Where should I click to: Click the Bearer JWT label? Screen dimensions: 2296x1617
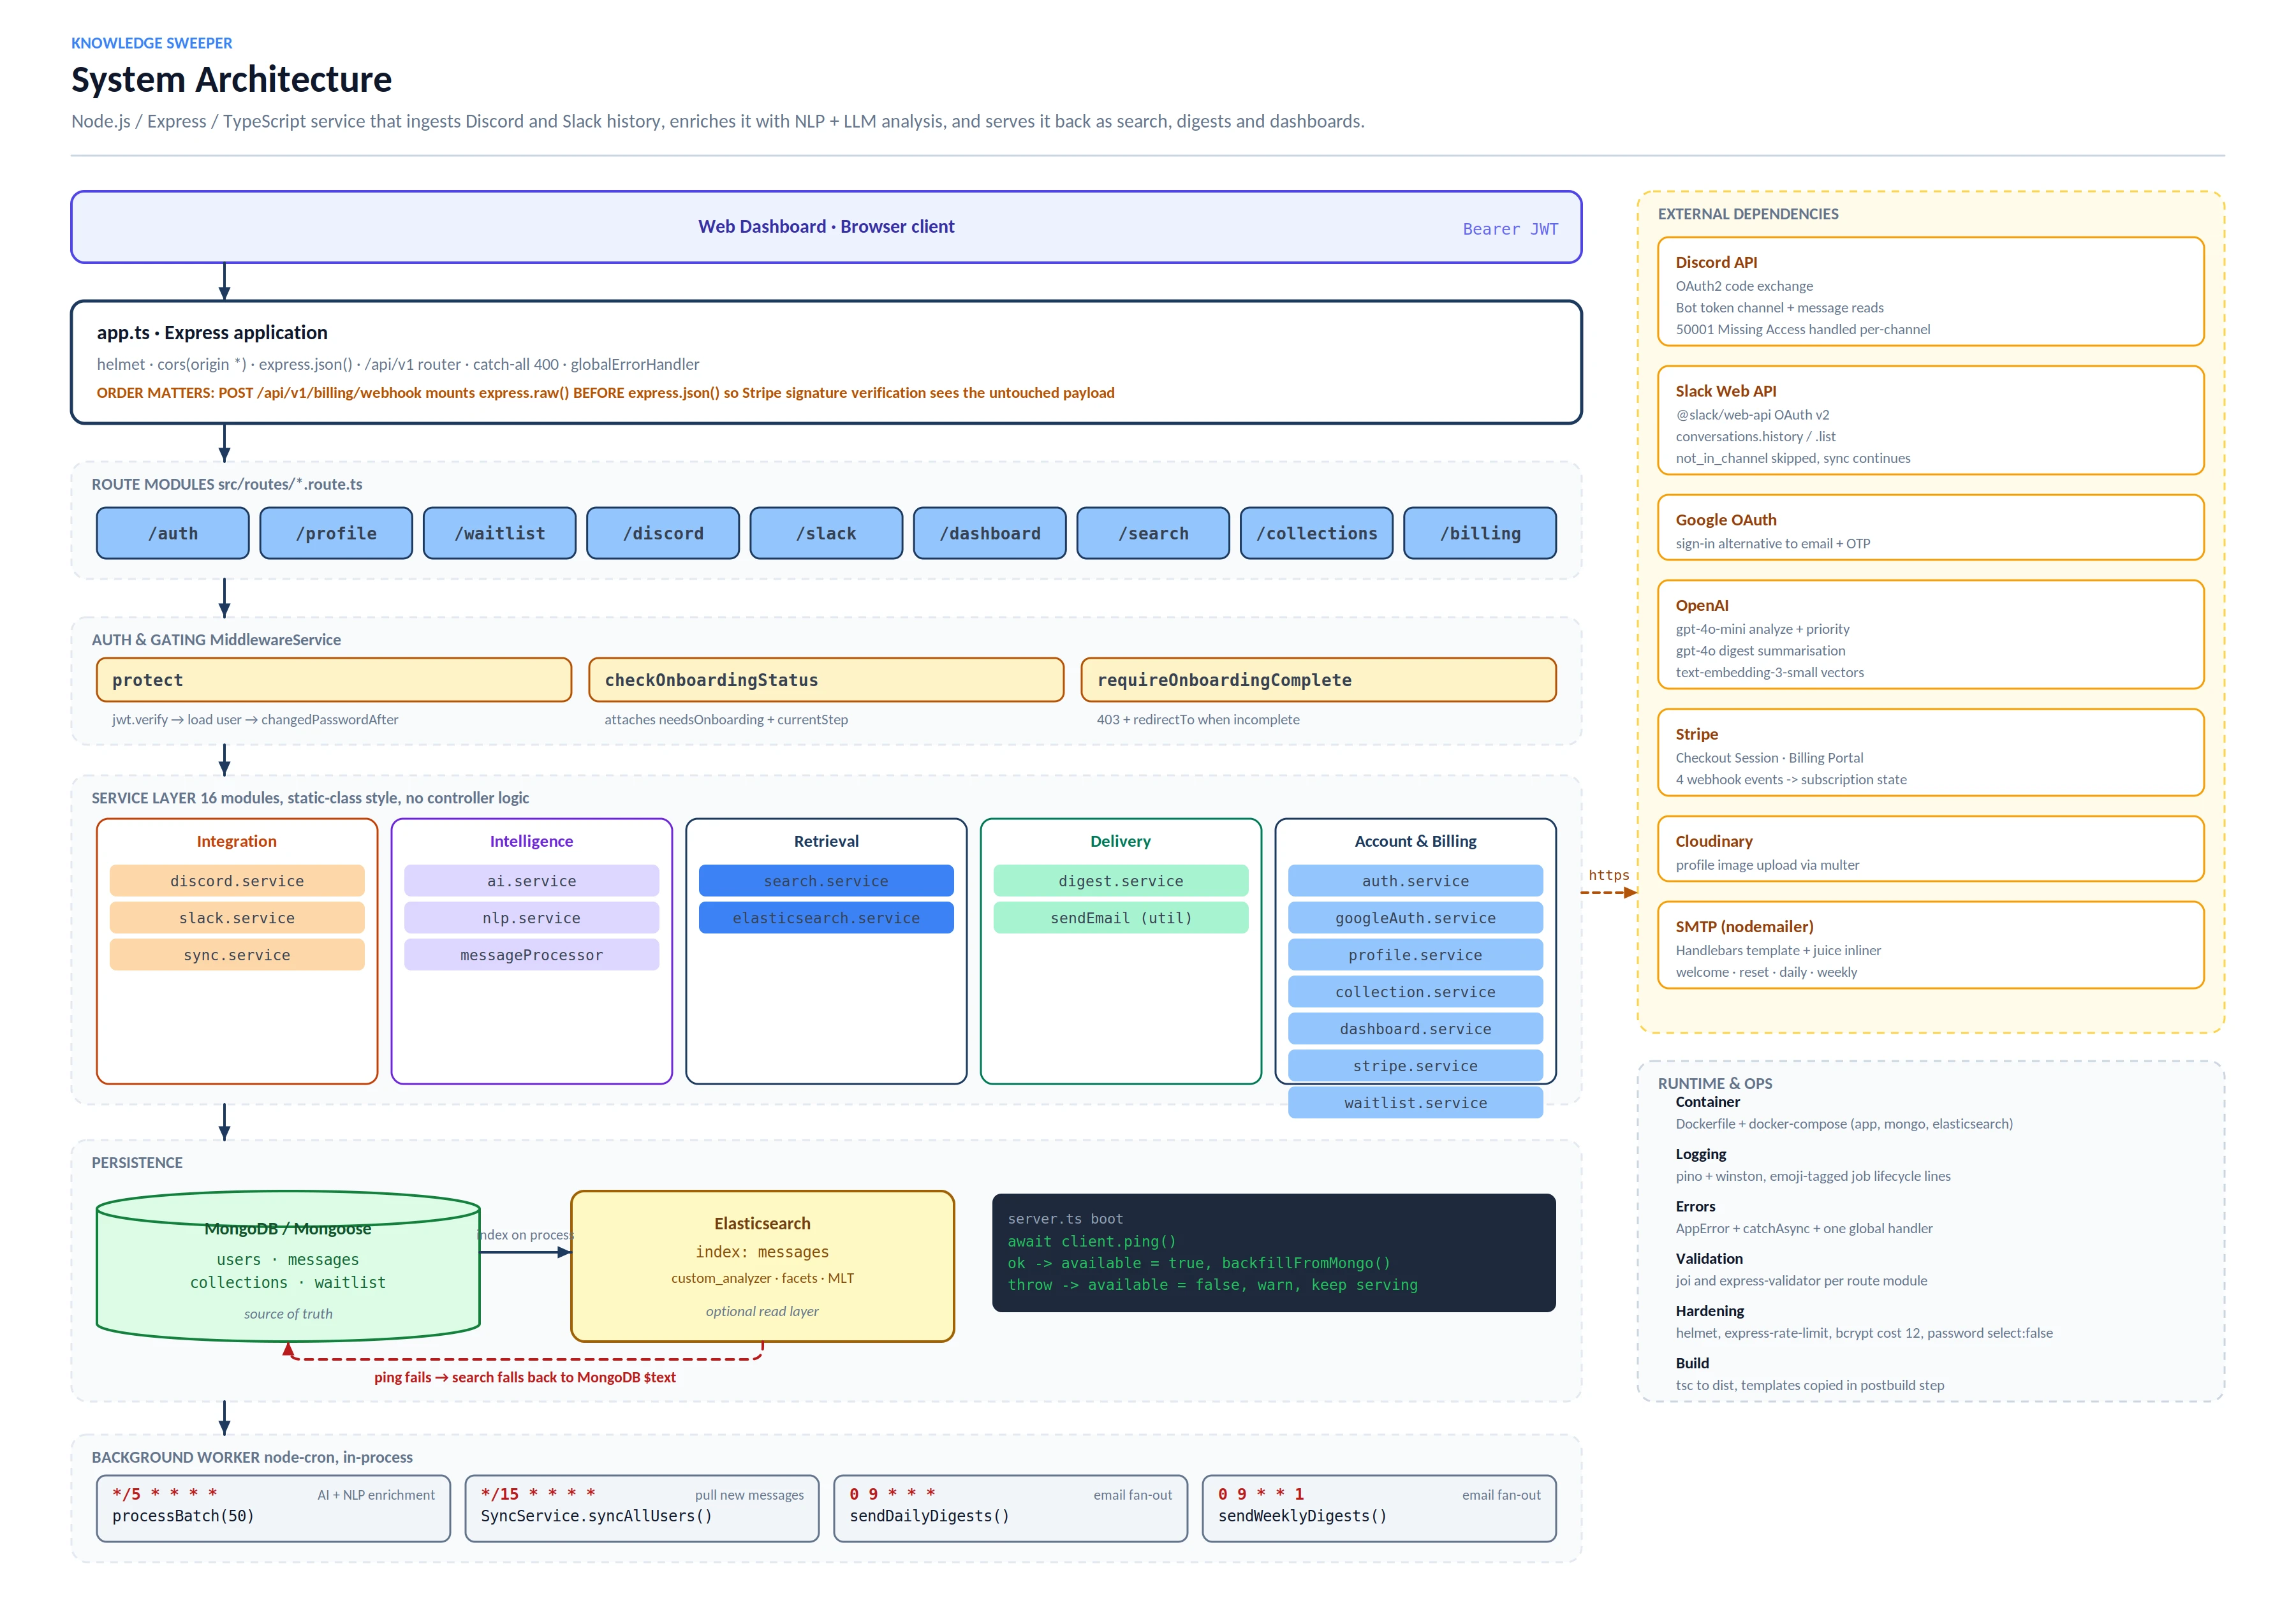point(1510,229)
